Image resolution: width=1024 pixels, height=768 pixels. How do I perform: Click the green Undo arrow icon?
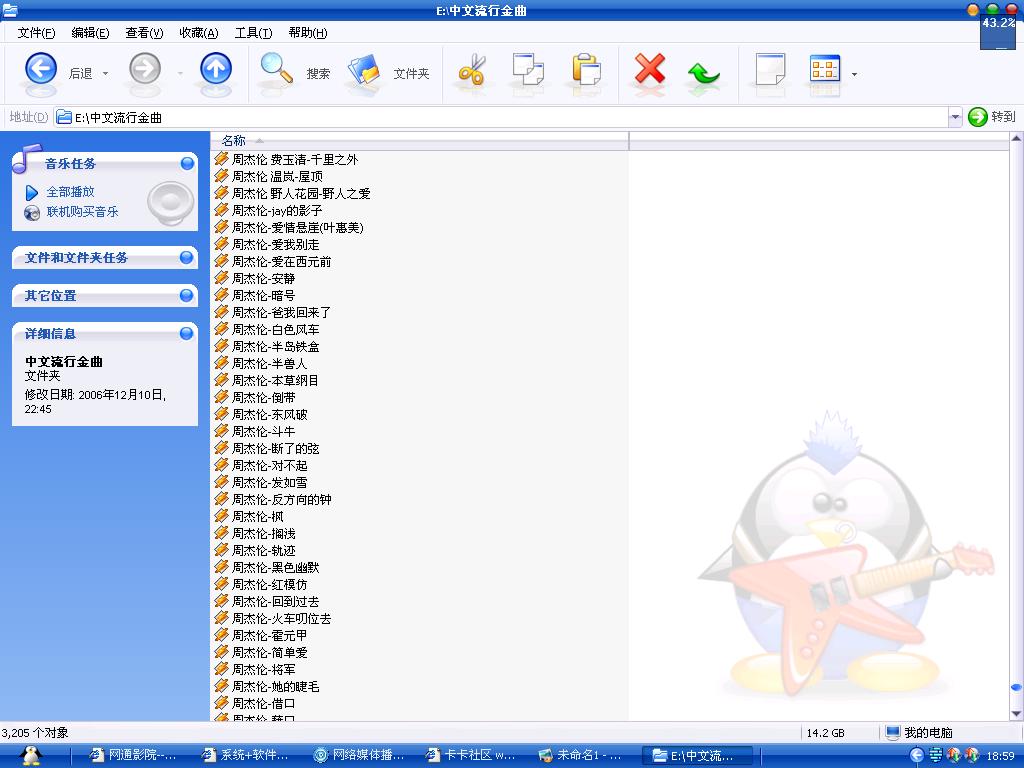pyautogui.click(x=703, y=72)
